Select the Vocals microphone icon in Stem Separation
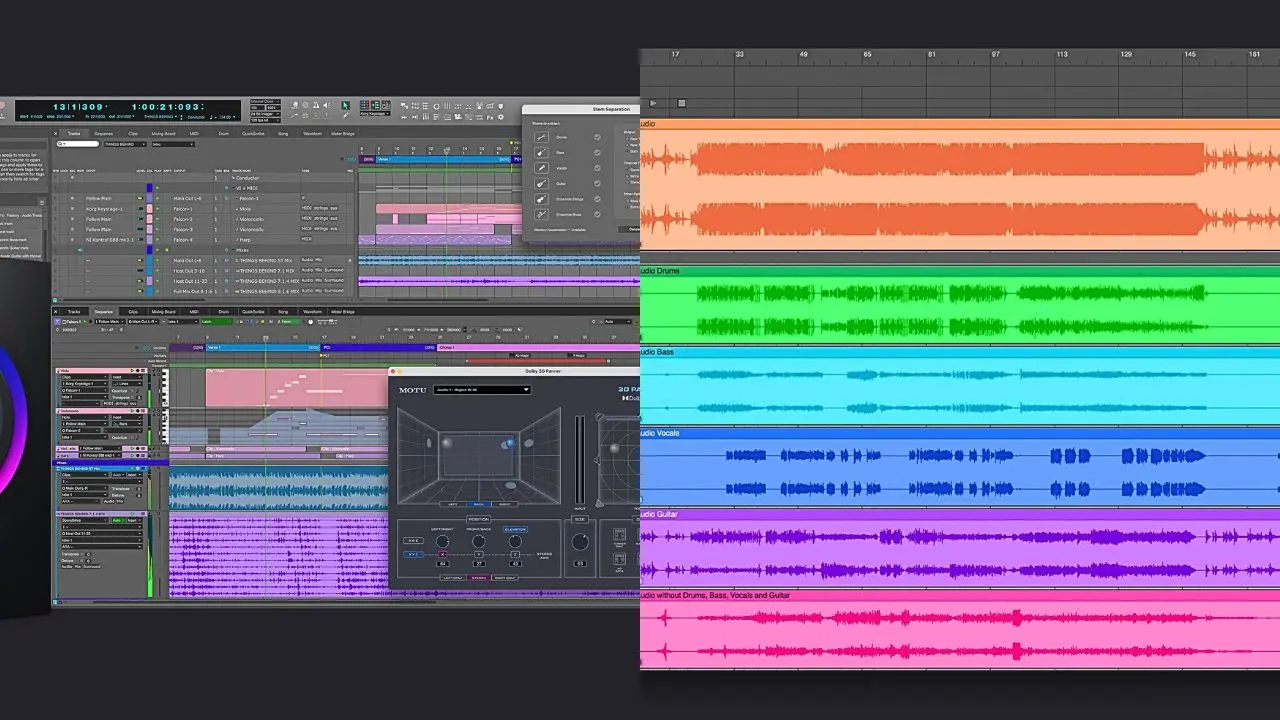 [541, 168]
